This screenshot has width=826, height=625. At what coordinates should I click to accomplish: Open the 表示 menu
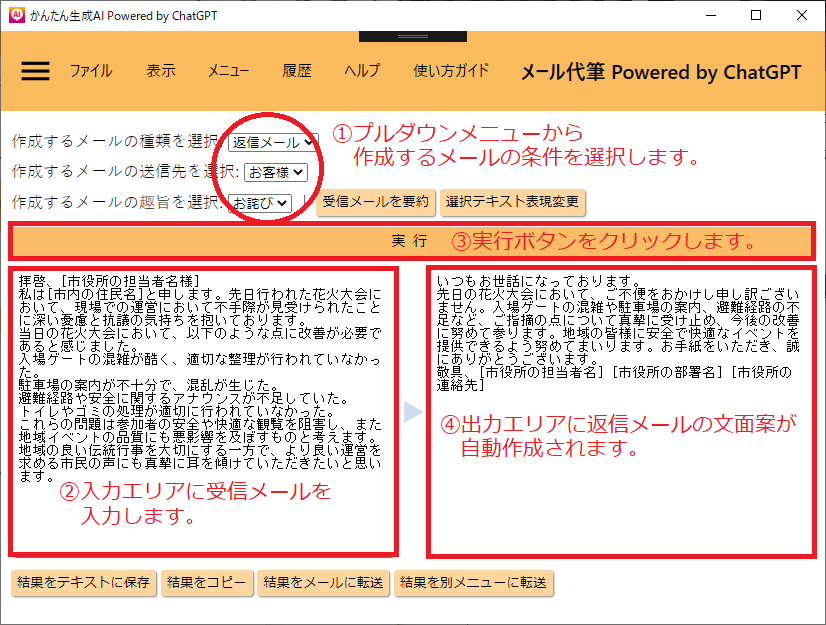point(161,71)
